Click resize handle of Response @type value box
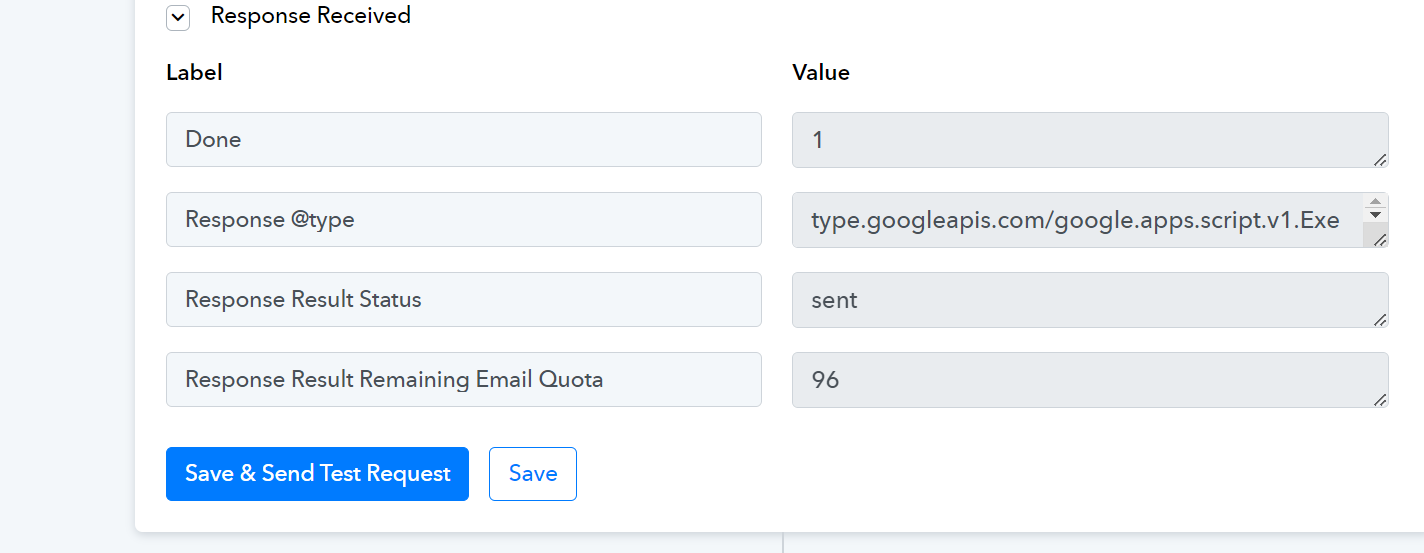This screenshot has height=553, width=1424. [1380, 239]
